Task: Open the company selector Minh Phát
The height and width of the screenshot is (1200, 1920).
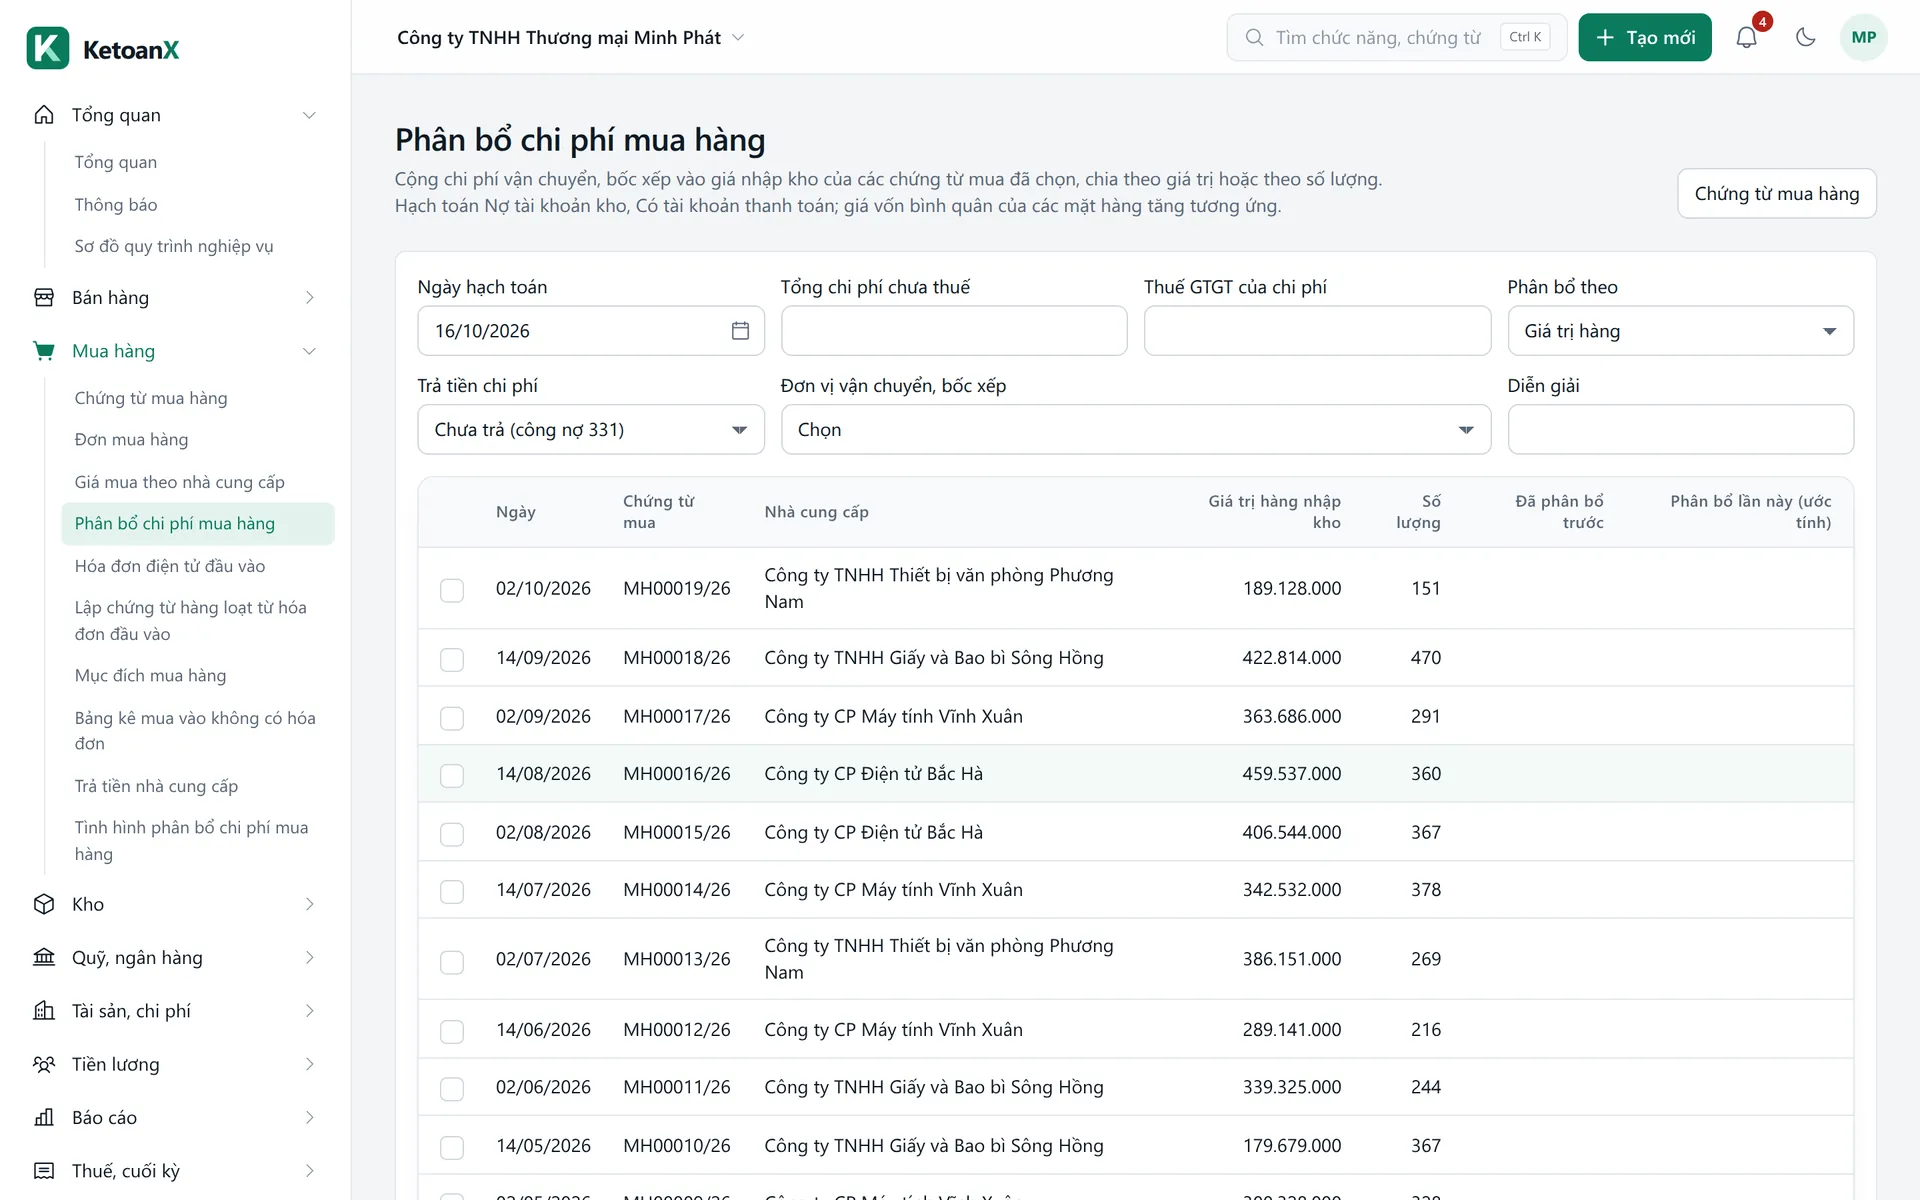Action: click(571, 38)
